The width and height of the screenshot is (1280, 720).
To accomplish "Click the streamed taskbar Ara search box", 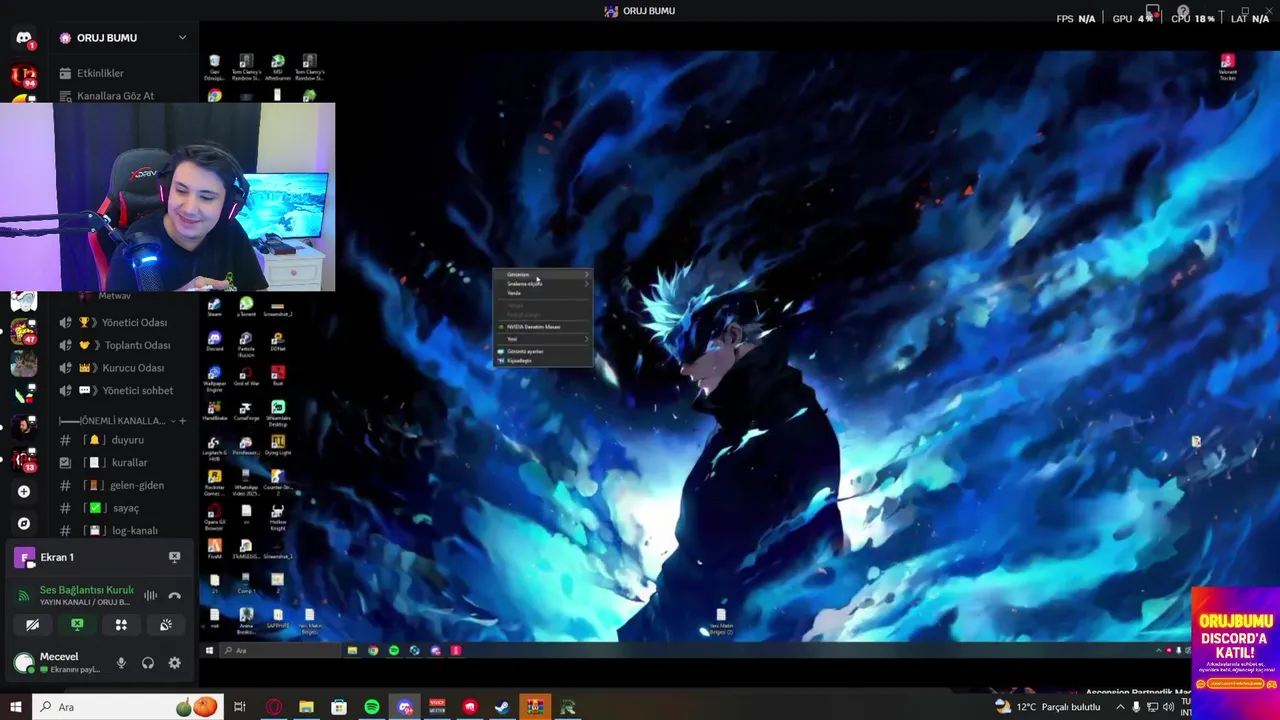I will click(280, 650).
